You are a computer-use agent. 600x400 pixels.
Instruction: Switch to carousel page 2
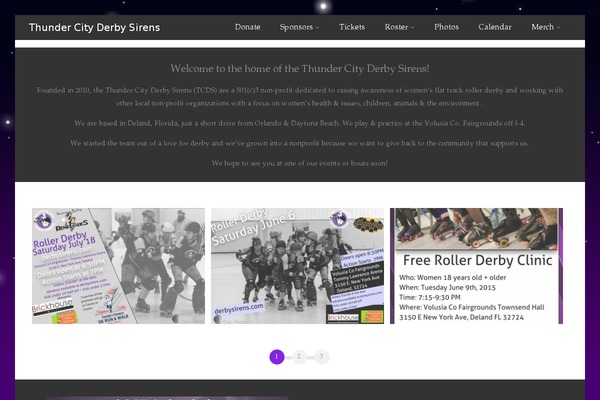(299, 357)
